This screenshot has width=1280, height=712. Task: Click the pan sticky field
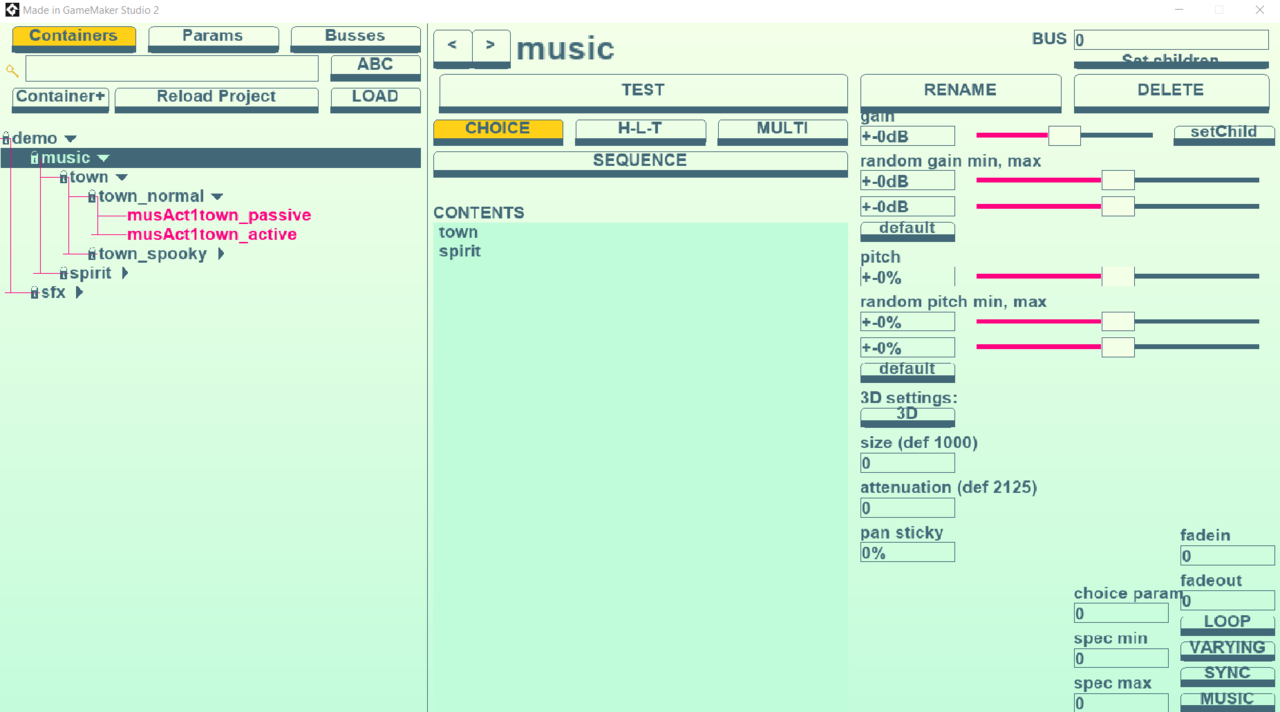907,552
